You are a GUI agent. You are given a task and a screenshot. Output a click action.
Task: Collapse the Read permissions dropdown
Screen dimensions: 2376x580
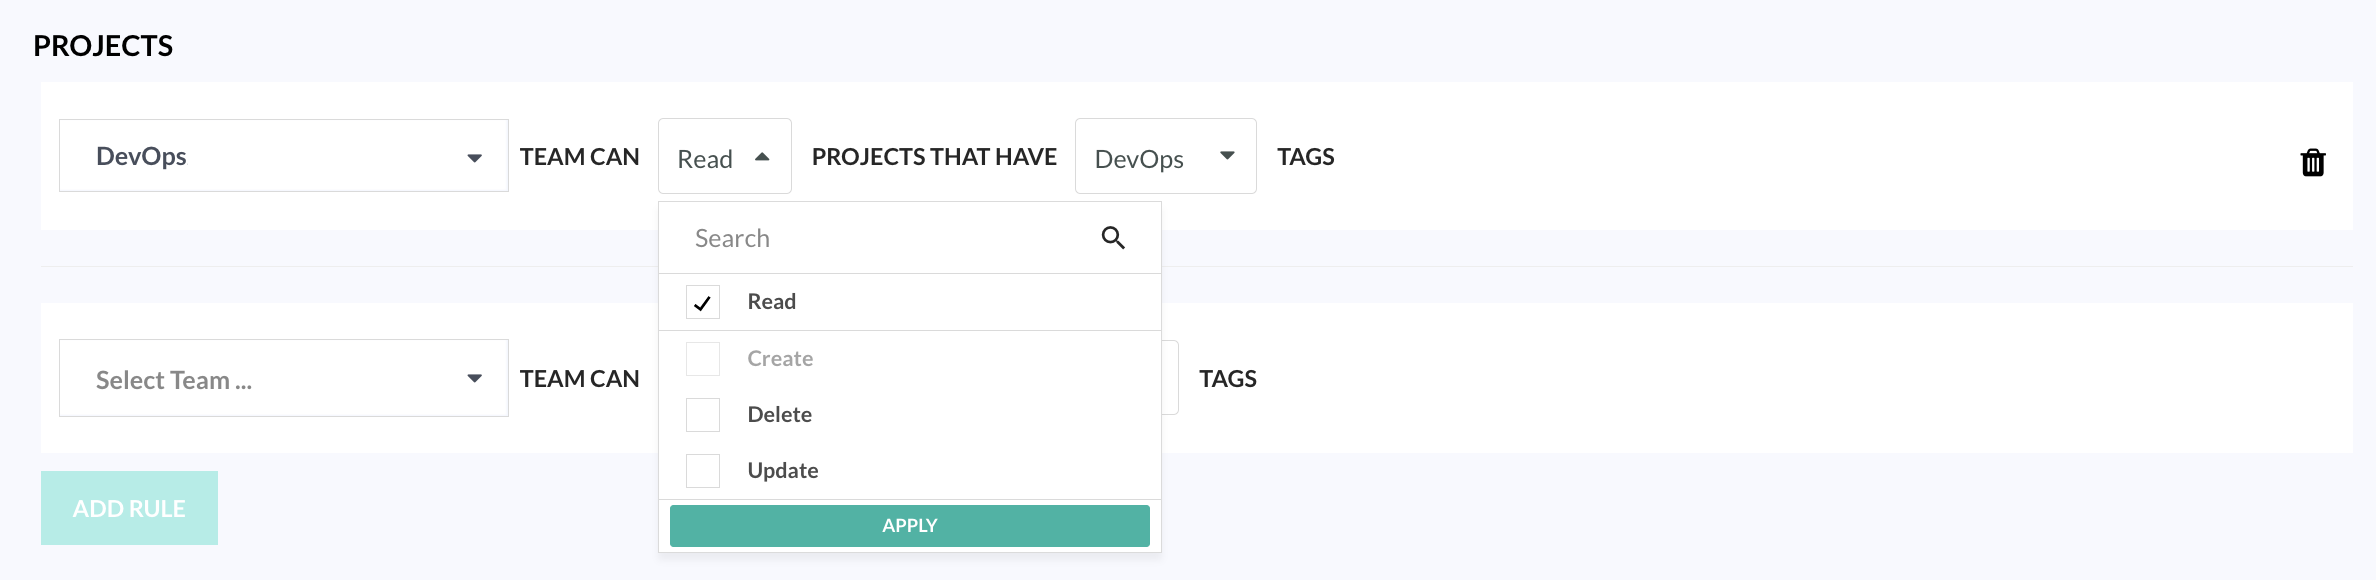[x=724, y=157]
